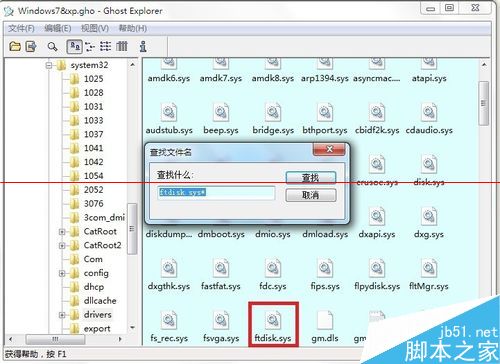Image resolution: width=500 pixels, height=364 pixels.
Task: Click the tree pane horizontal scrollbar thumb
Action: point(55,339)
